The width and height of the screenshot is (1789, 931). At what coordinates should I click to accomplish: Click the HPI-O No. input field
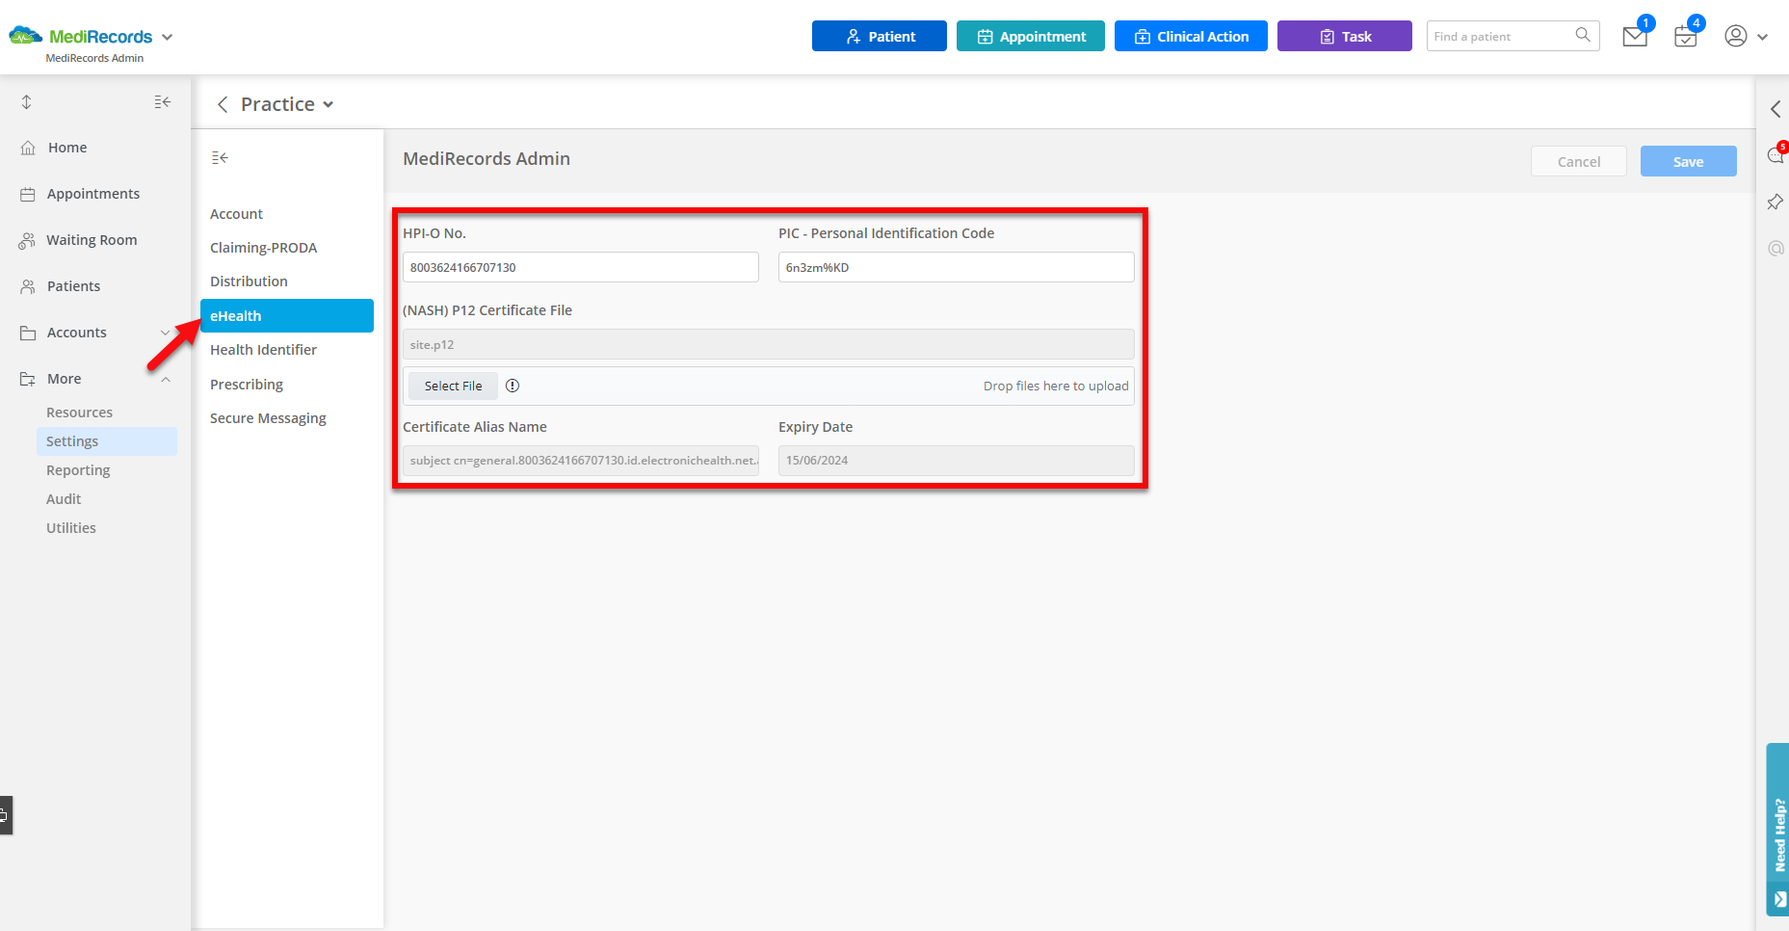[581, 267]
